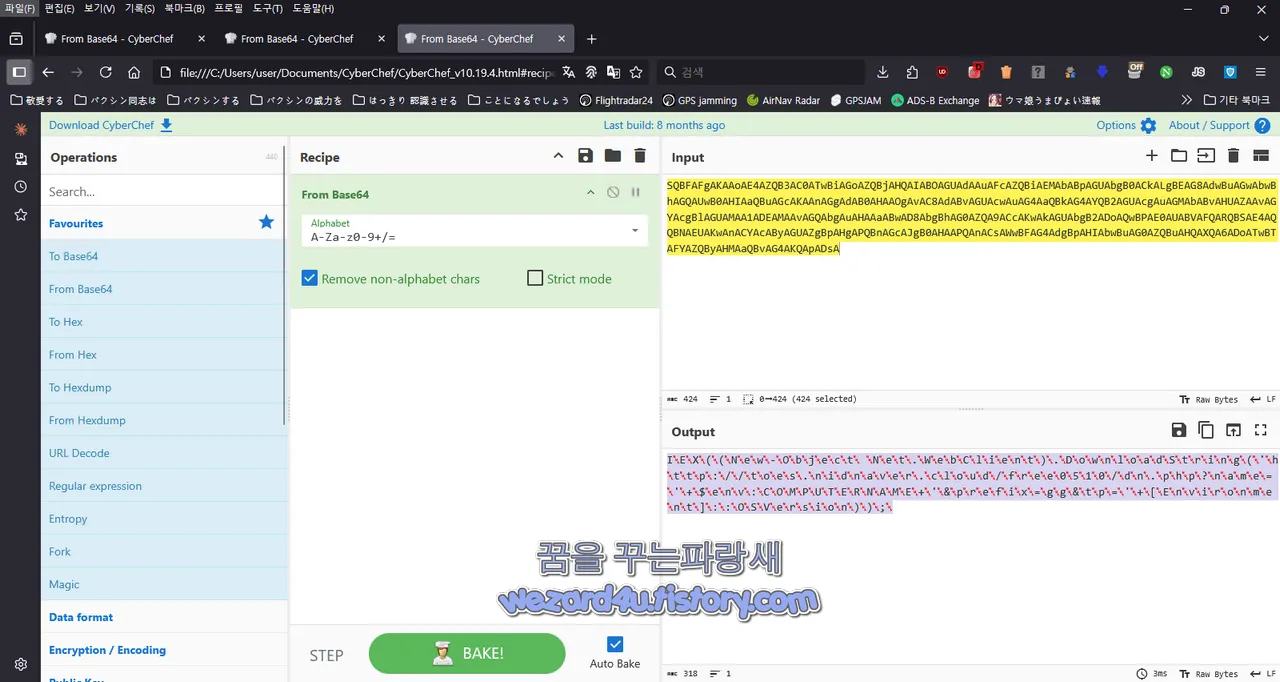Viewport: 1280px width, 682px height.
Task: Open 보기(V) menu
Action: [99, 8]
